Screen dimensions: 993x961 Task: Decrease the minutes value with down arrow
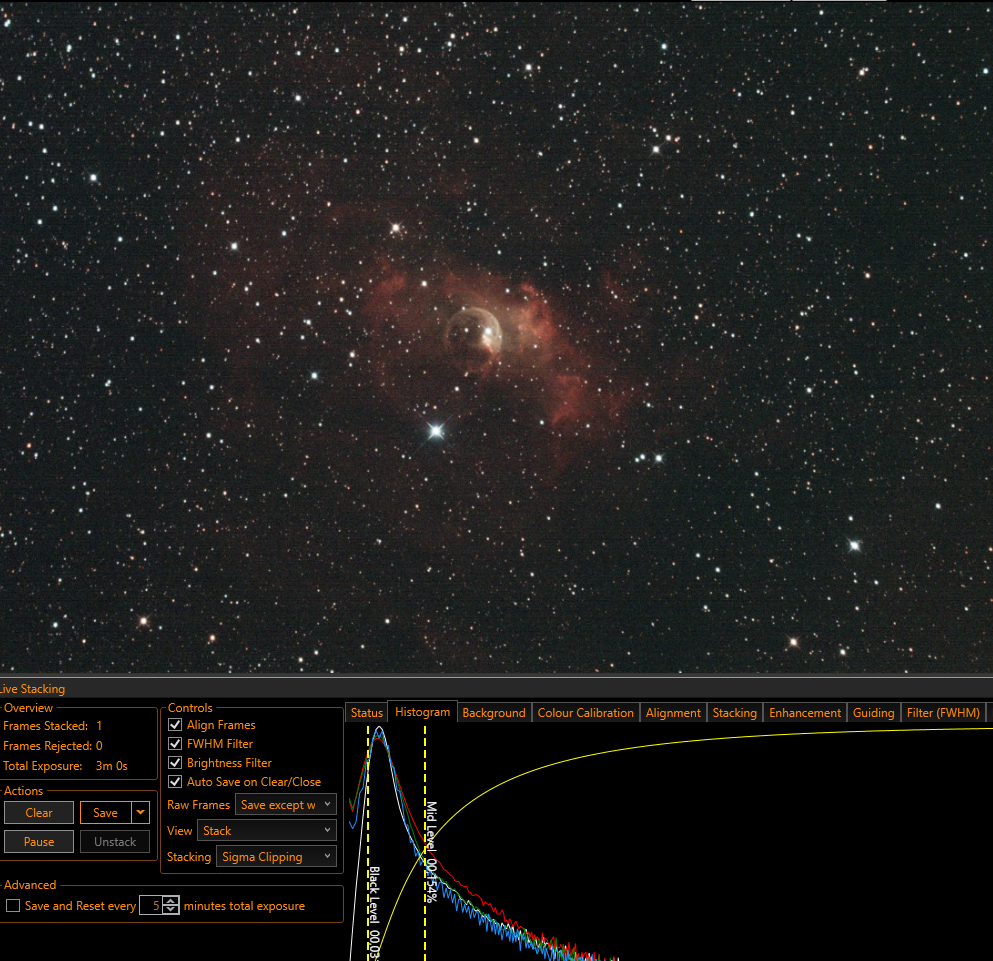pyautogui.click(x=171, y=911)
